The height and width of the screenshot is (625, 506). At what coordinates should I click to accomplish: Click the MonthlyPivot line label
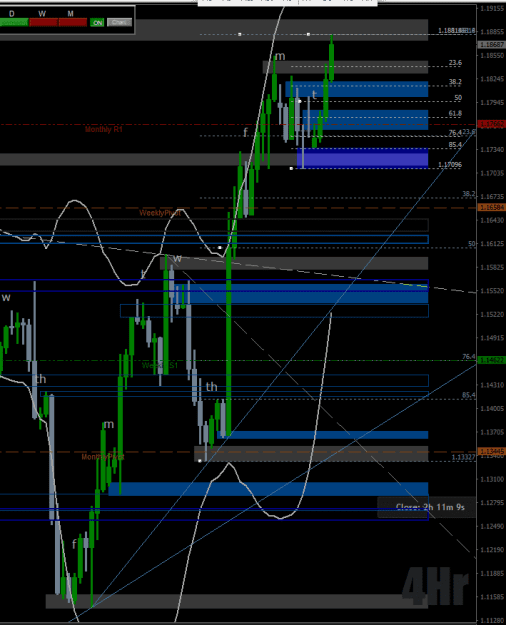tap(103, 457)
